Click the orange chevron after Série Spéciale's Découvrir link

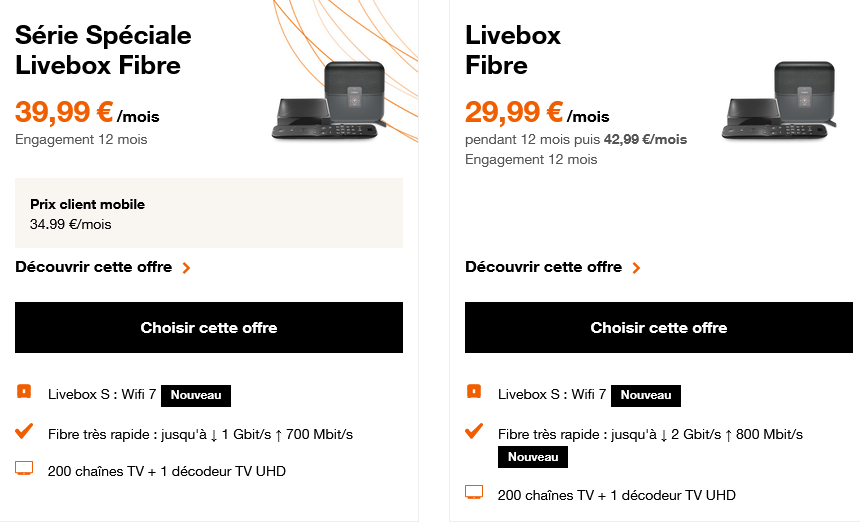click(x=187, y=268)
